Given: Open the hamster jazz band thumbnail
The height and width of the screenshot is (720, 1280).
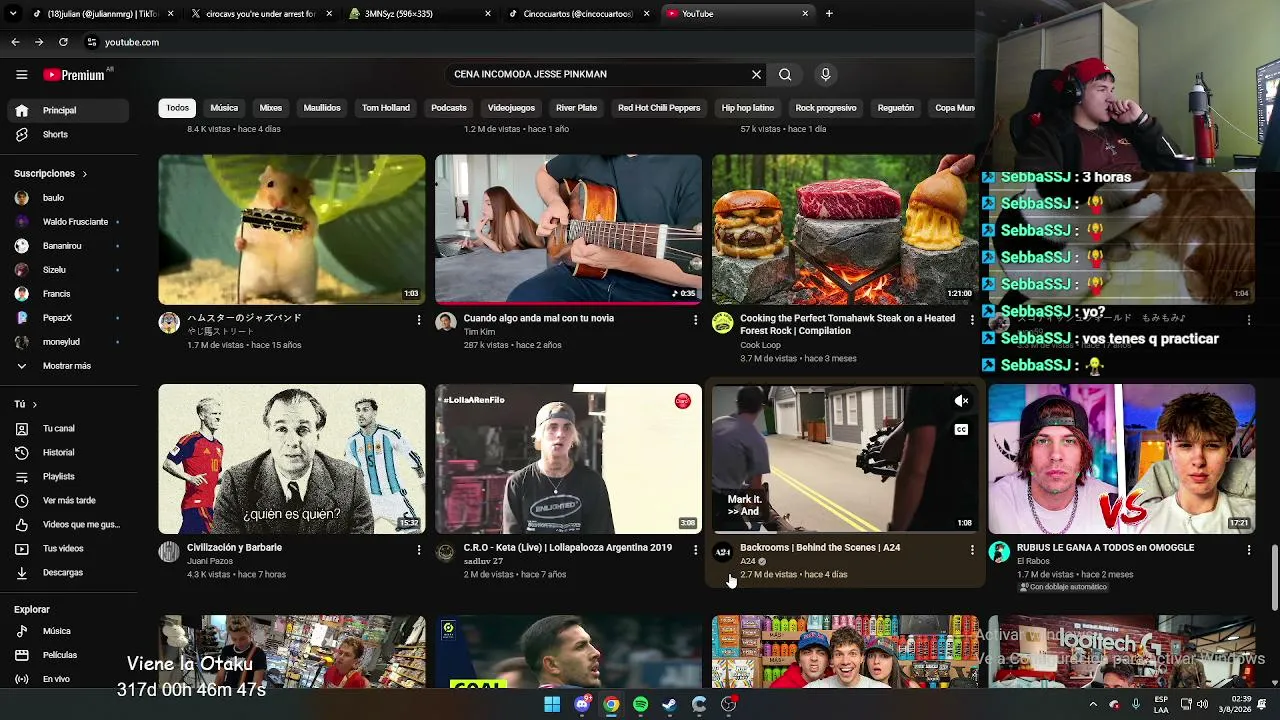Looking at the screenshot, I should click(292, 229).
